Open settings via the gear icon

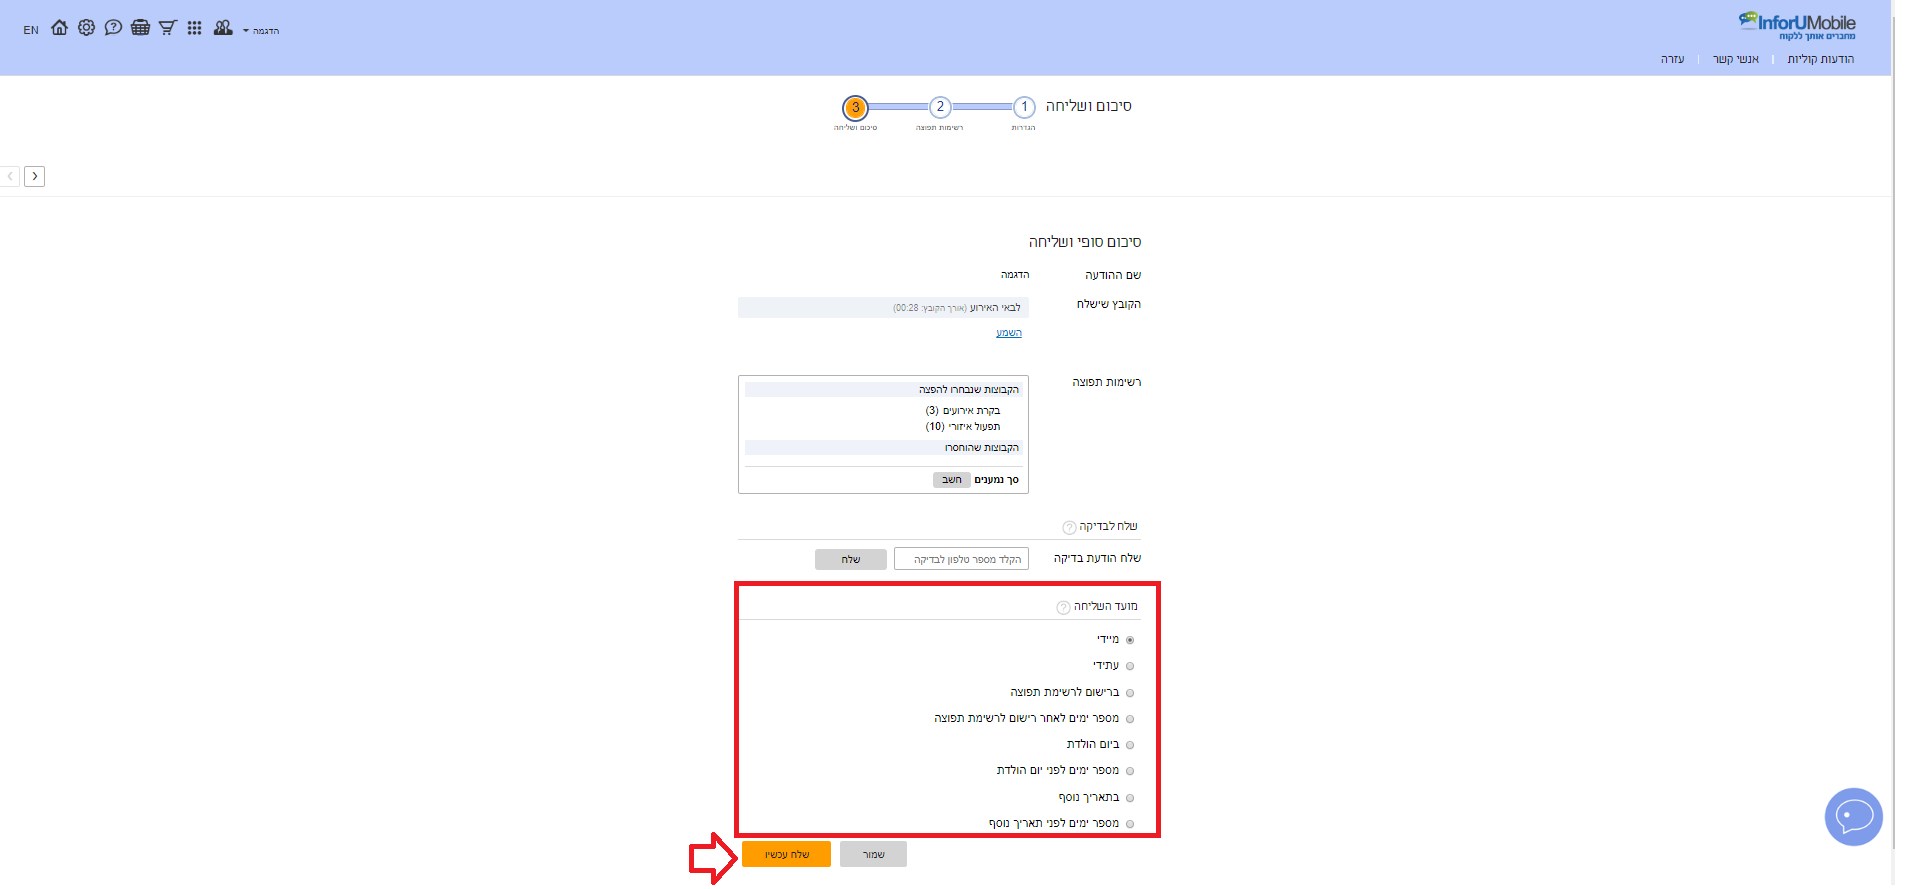coord(87,28)
